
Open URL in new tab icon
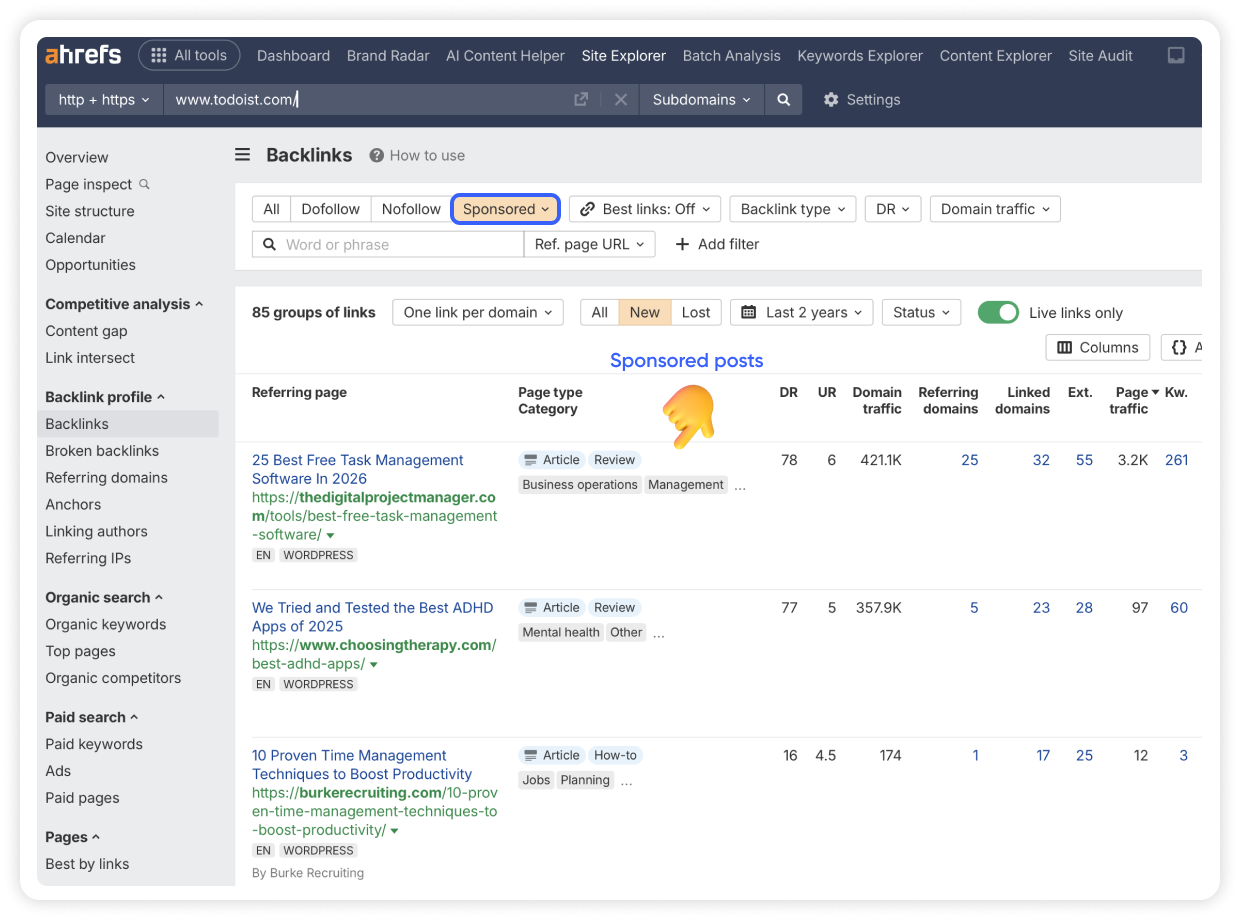click(x=581, y=100)
